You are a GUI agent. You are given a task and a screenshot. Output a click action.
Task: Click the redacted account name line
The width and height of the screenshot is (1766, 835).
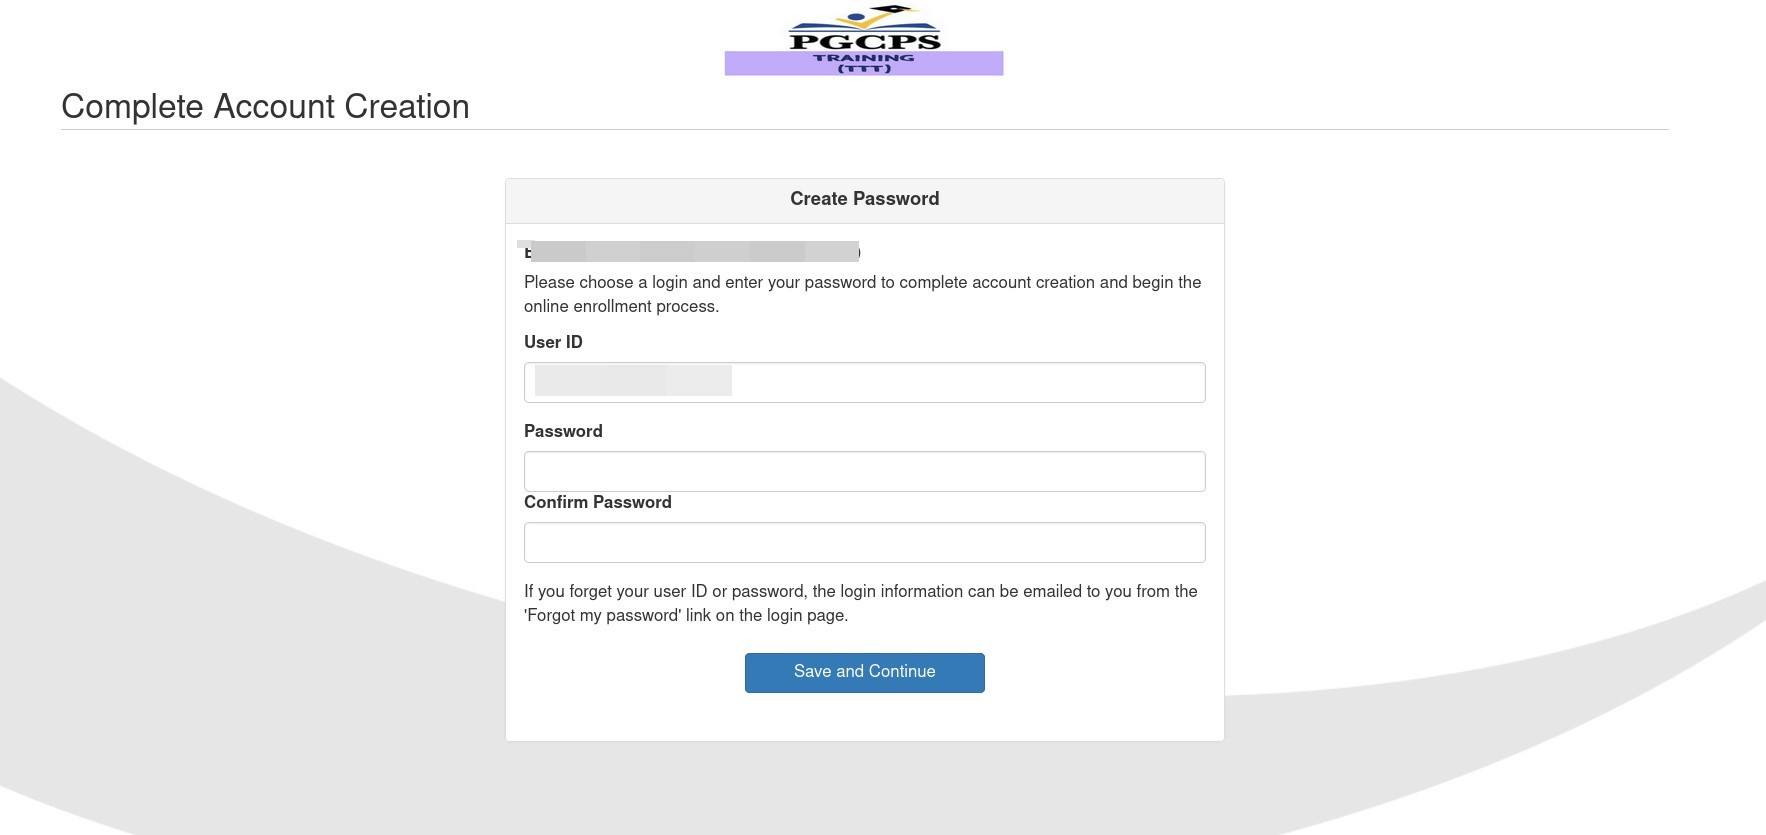692,252
